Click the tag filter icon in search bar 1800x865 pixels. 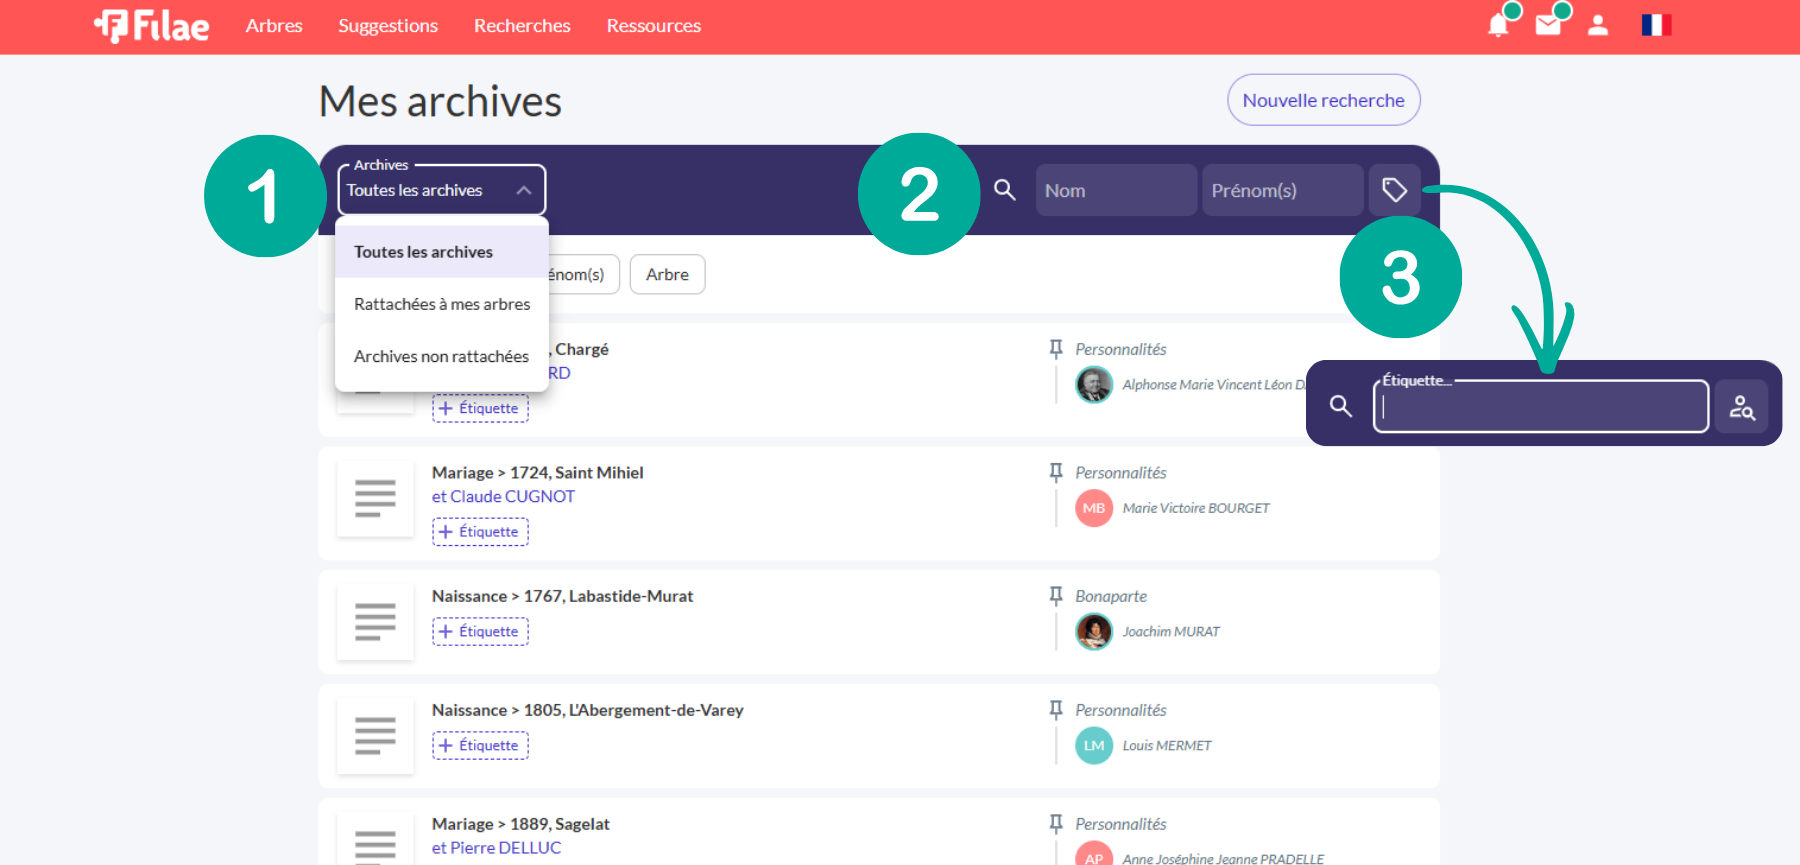(1394, 190)
